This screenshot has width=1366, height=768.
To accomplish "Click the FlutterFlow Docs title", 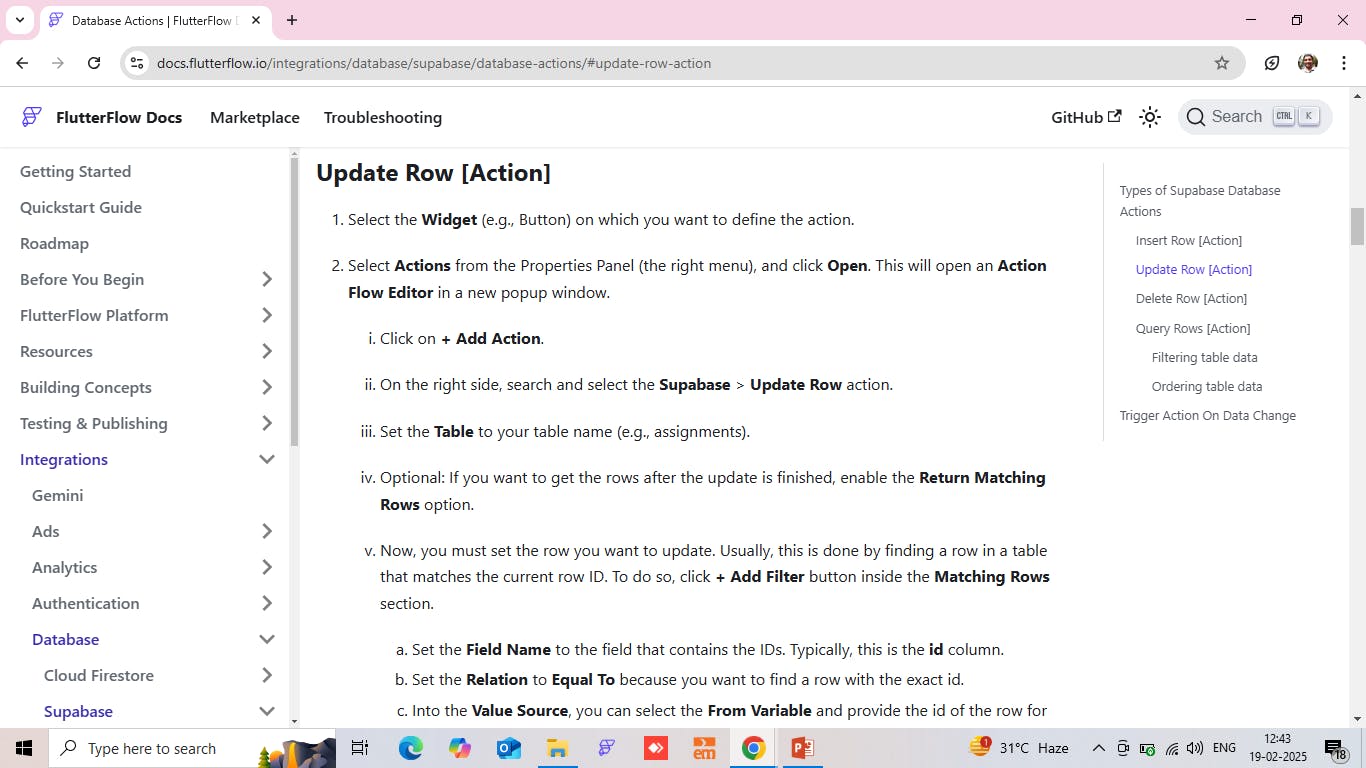I will tap(119, 117).
